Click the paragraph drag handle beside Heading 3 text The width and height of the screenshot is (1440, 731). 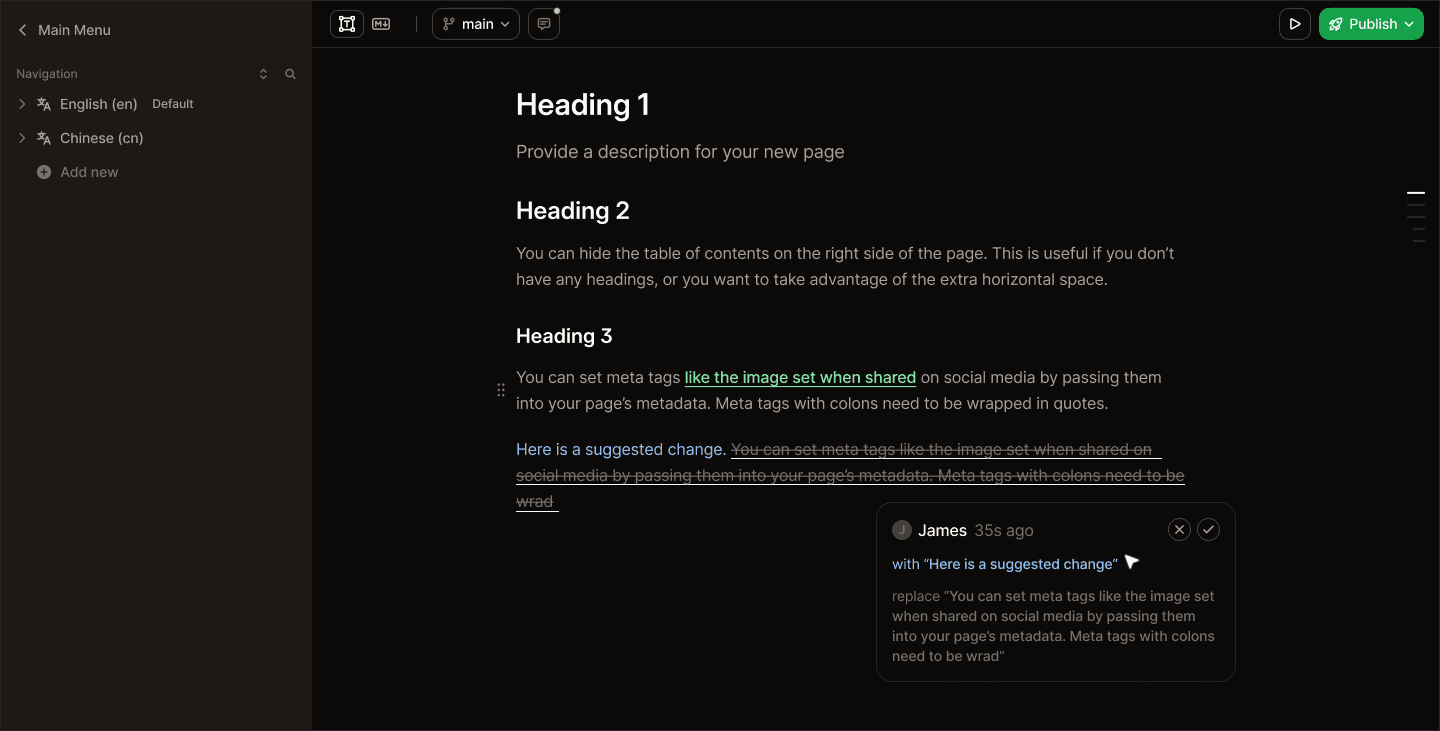click(501, 389)
